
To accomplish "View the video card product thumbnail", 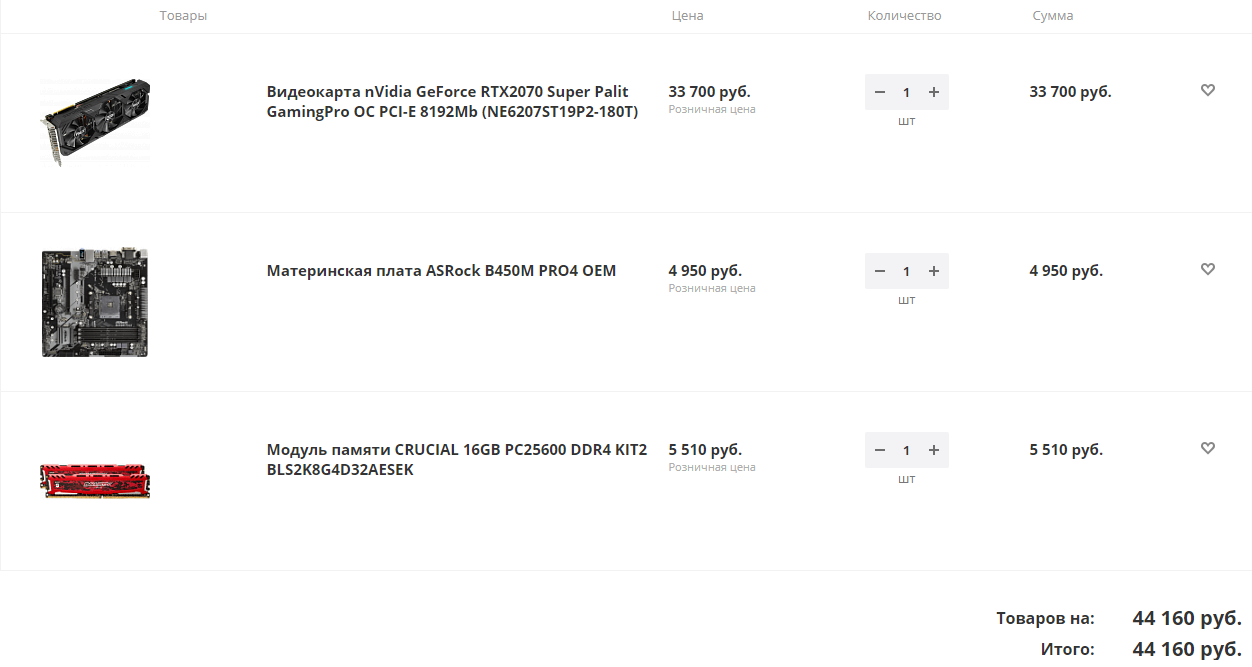I will coord(96,121).
